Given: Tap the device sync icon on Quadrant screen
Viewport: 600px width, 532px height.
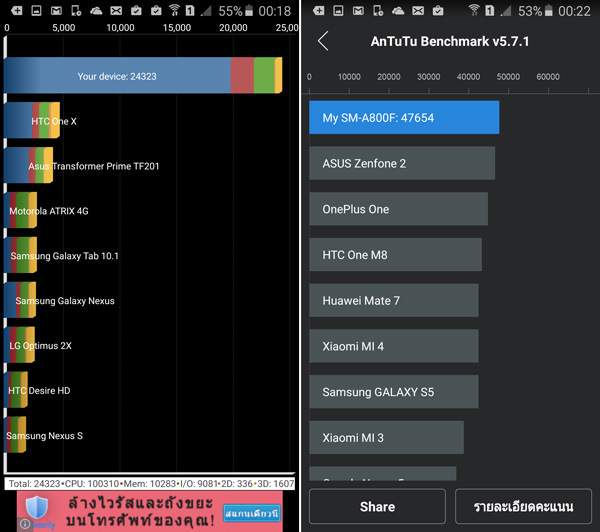Looking at the screenshot, I should point(76,11).
